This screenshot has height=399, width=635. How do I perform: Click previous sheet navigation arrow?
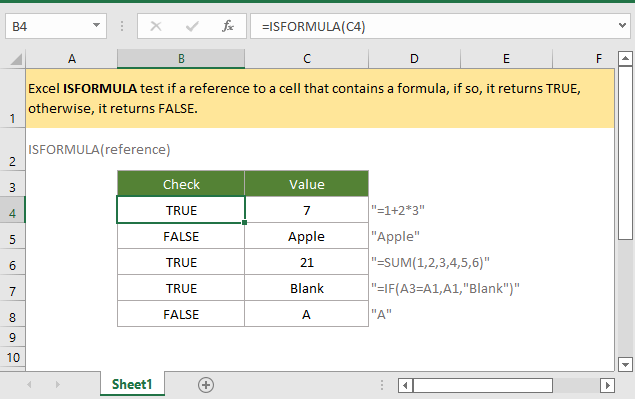tap(29, 384)
